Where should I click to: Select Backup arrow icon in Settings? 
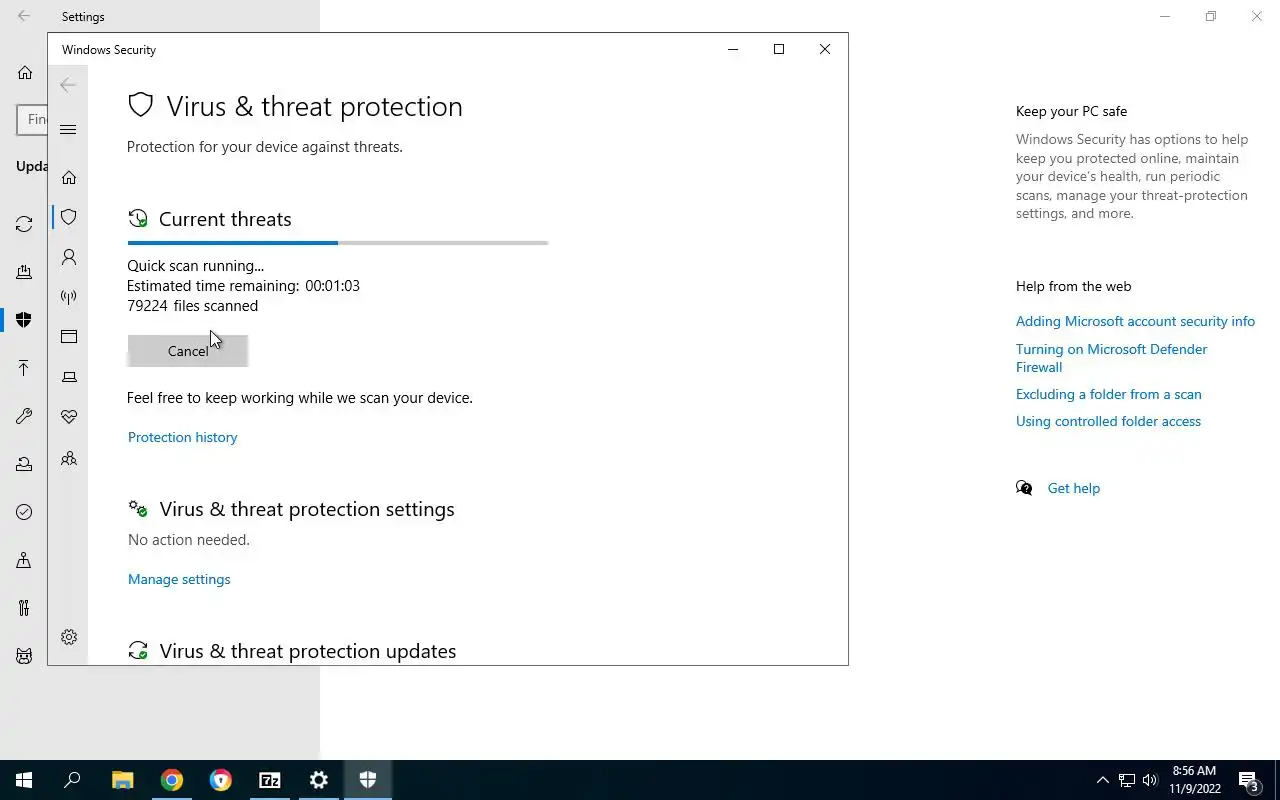[24, 368]
